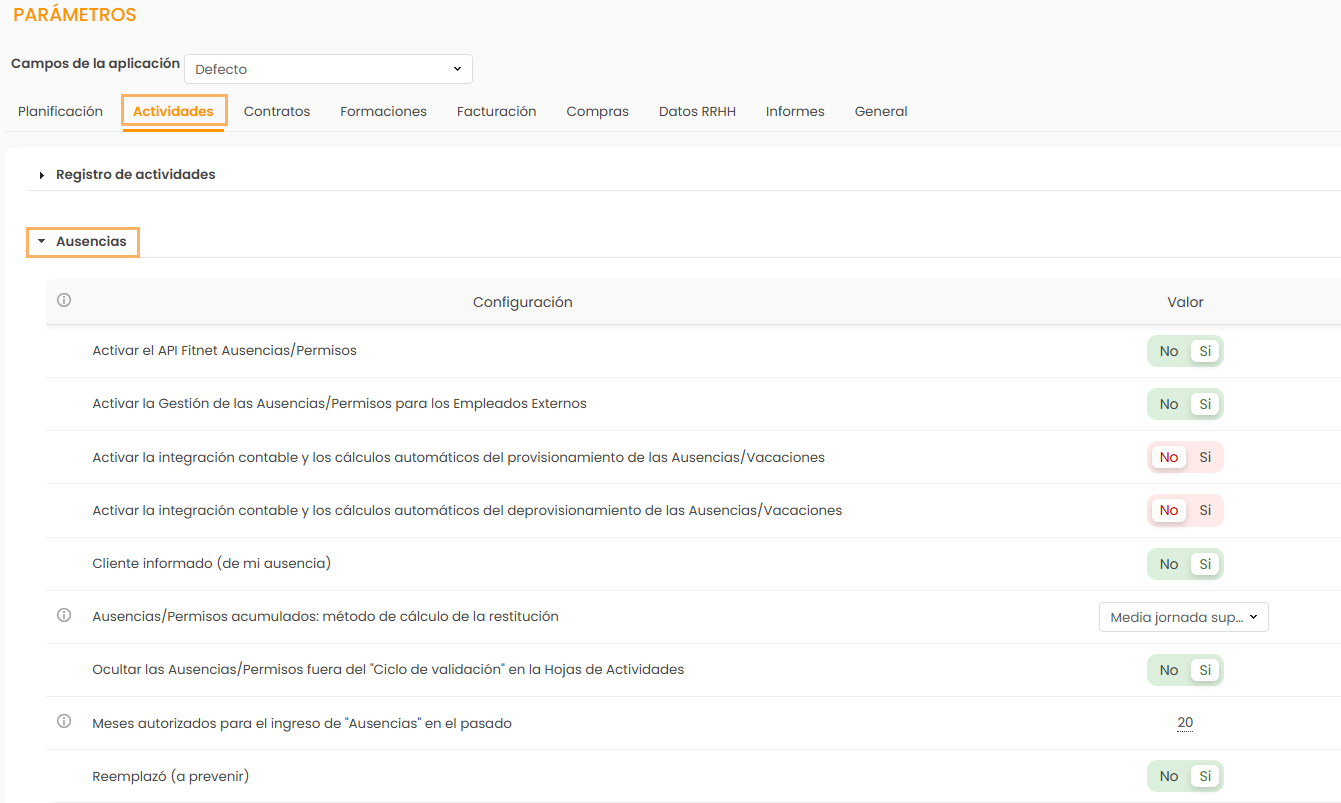The image size is (1341, 803).
Task: Enable integración contable del provisionamiento toggle
Action: pos(1204,457)
